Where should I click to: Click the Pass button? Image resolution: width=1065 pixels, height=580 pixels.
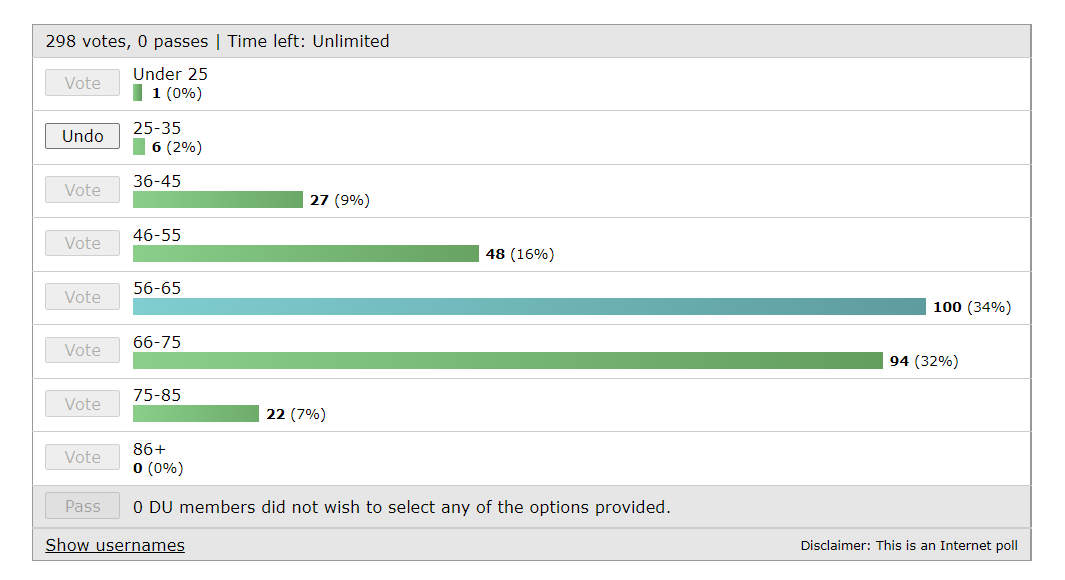pyautogui.click(x=82, y=506)
